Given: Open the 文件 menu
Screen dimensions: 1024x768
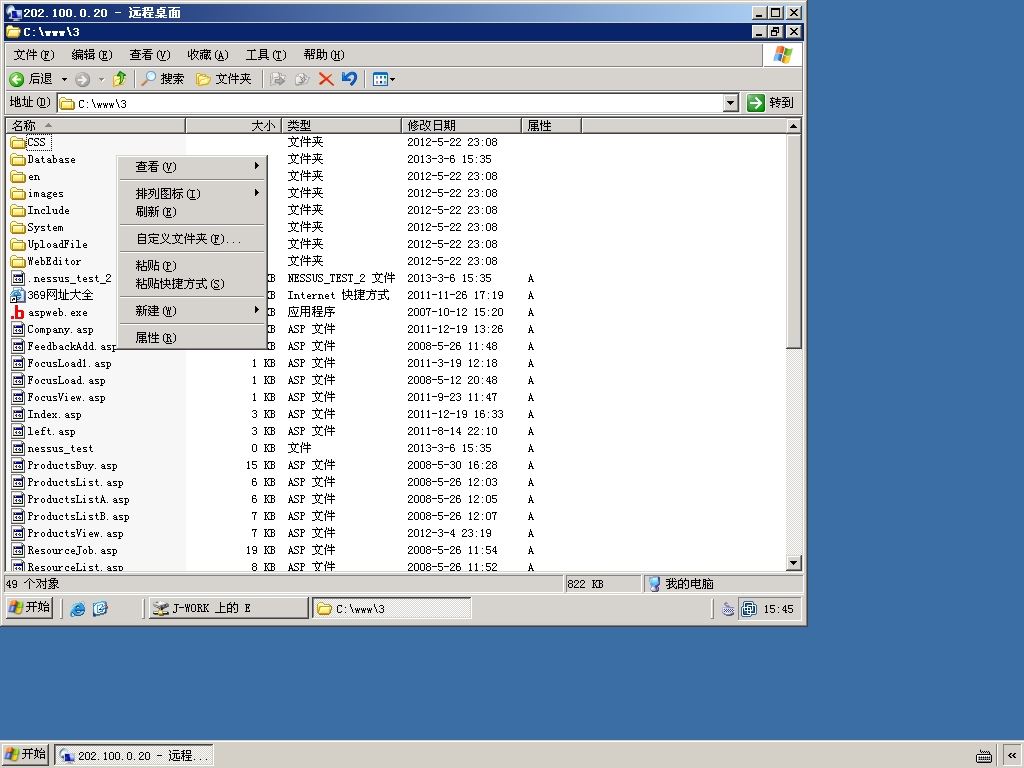Looking at the screenshot, I should pos(34,55).
